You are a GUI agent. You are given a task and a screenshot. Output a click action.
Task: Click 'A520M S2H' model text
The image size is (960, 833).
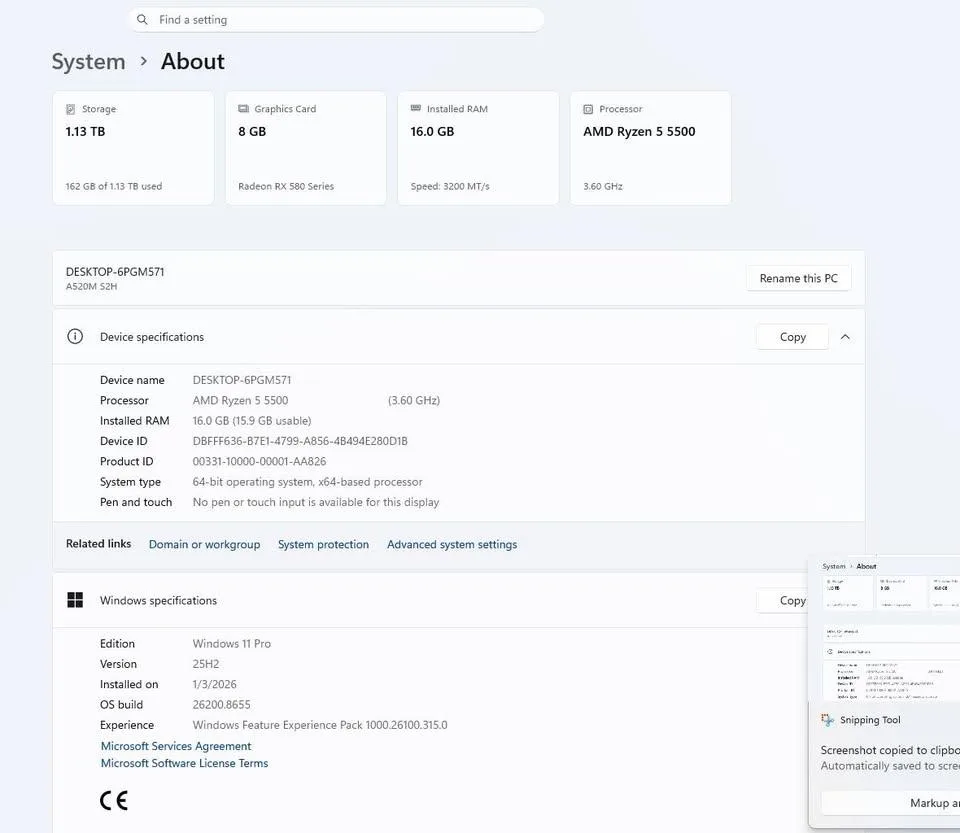91,286
